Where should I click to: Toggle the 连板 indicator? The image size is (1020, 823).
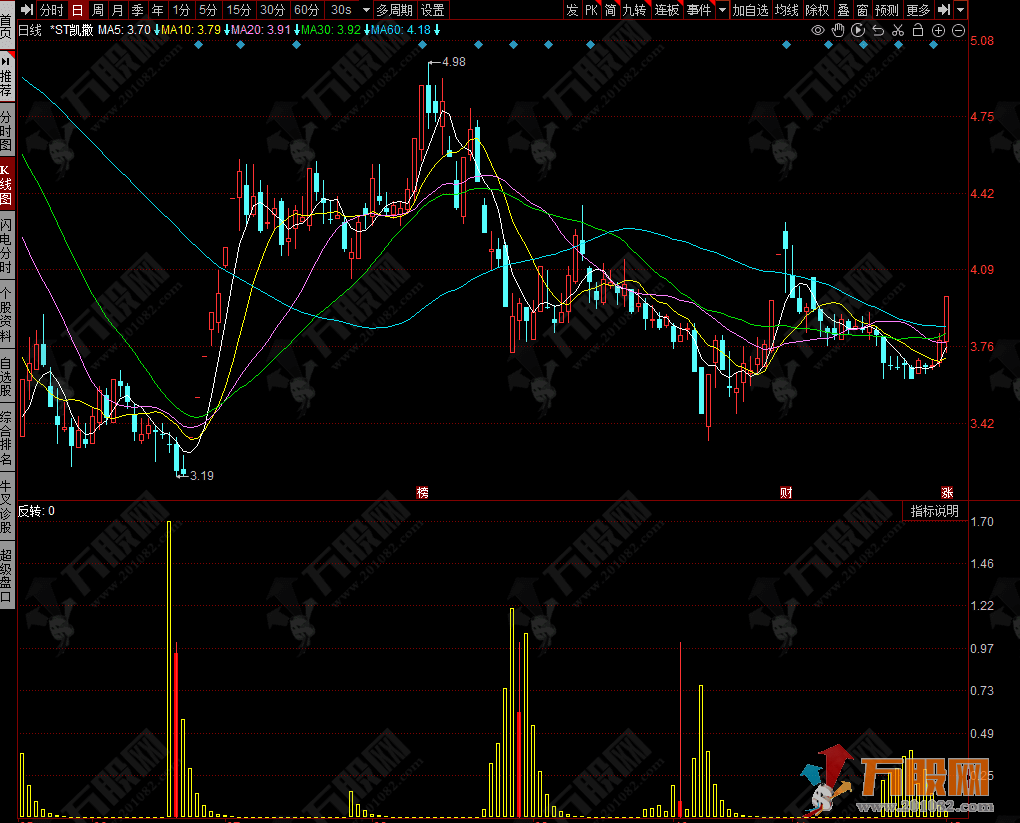tap(667, 10)
